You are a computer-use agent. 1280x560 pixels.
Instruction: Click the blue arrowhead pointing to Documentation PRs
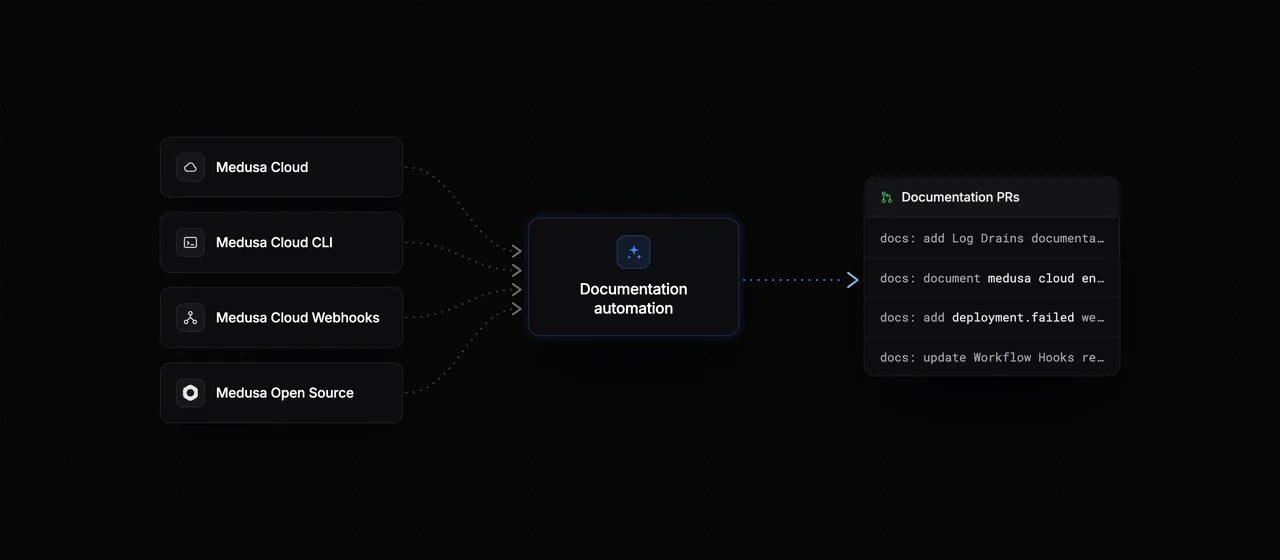pos(853,280)
